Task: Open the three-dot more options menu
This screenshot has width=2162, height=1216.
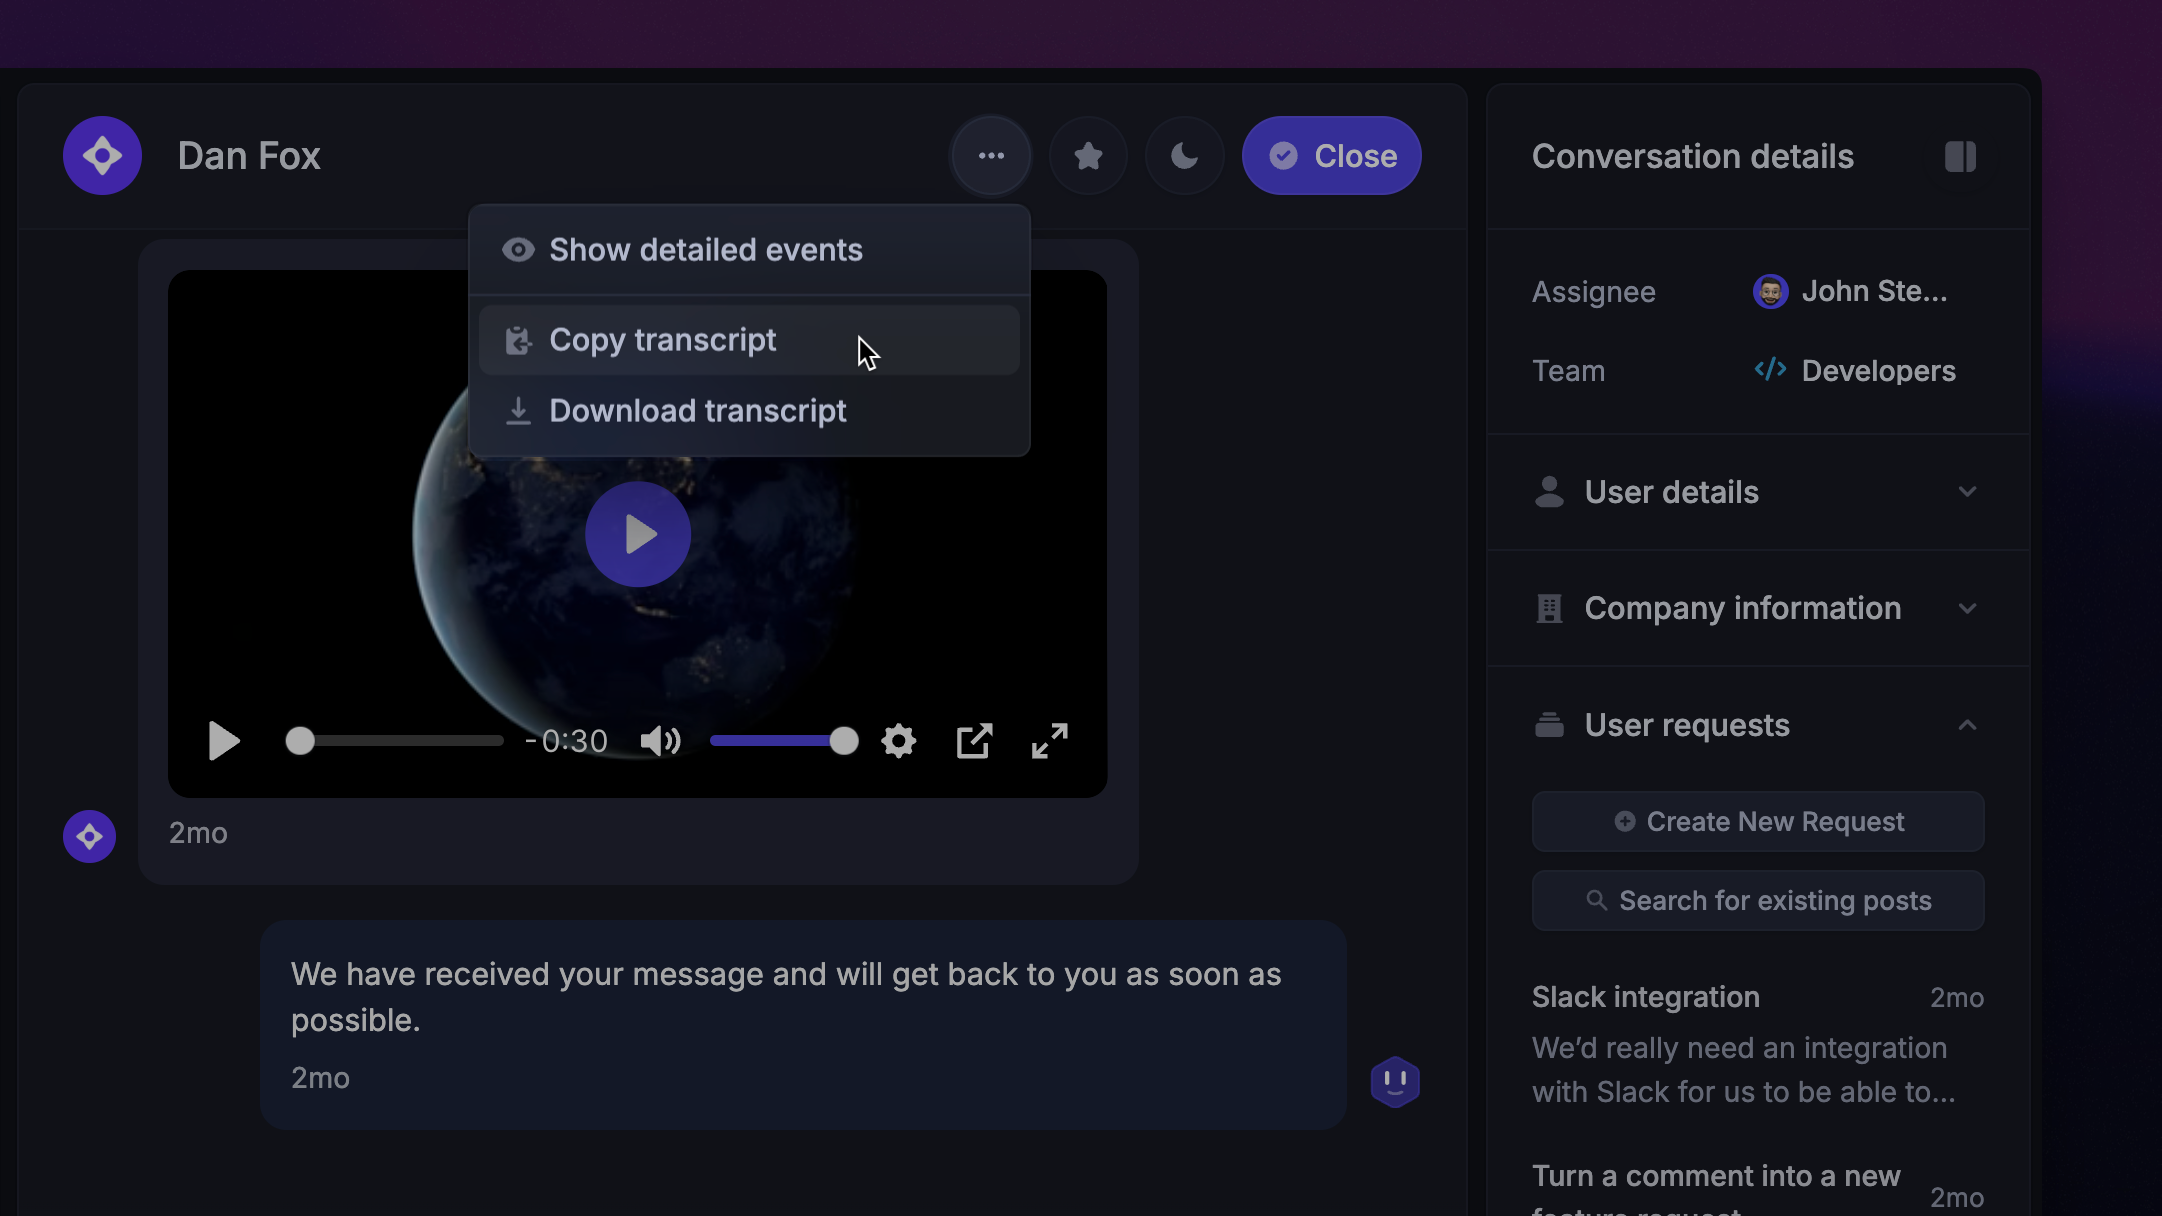Action: click(x=991, y=156)
